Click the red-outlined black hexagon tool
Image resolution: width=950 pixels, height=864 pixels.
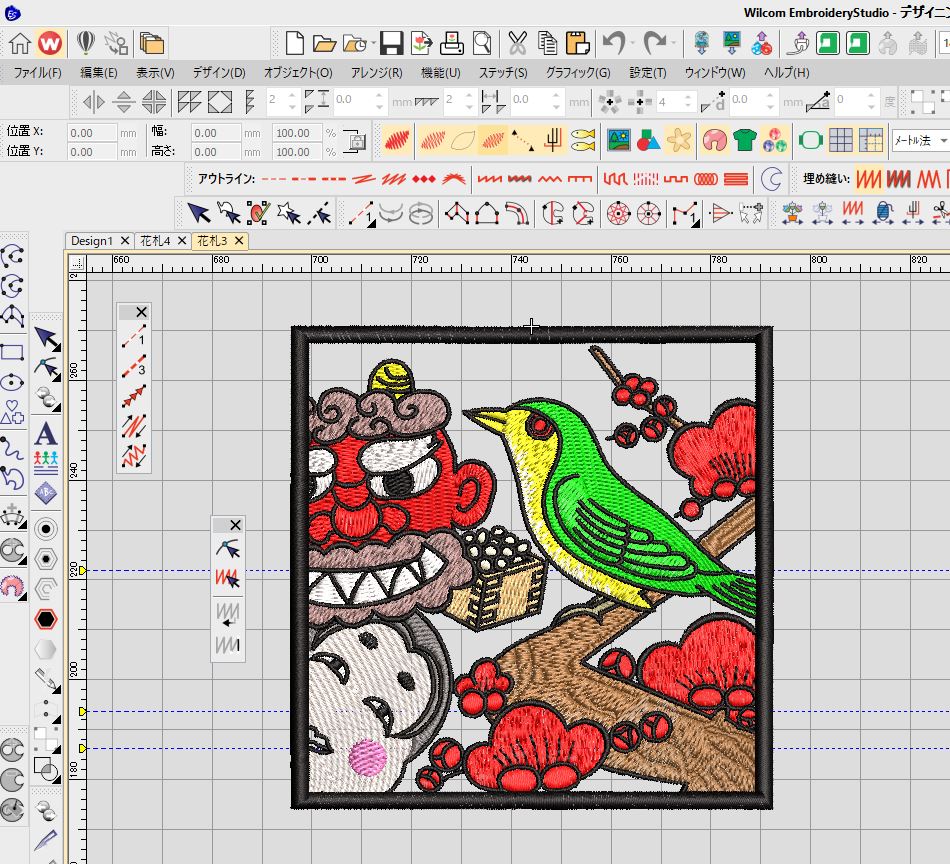click(x=46, y=619)
